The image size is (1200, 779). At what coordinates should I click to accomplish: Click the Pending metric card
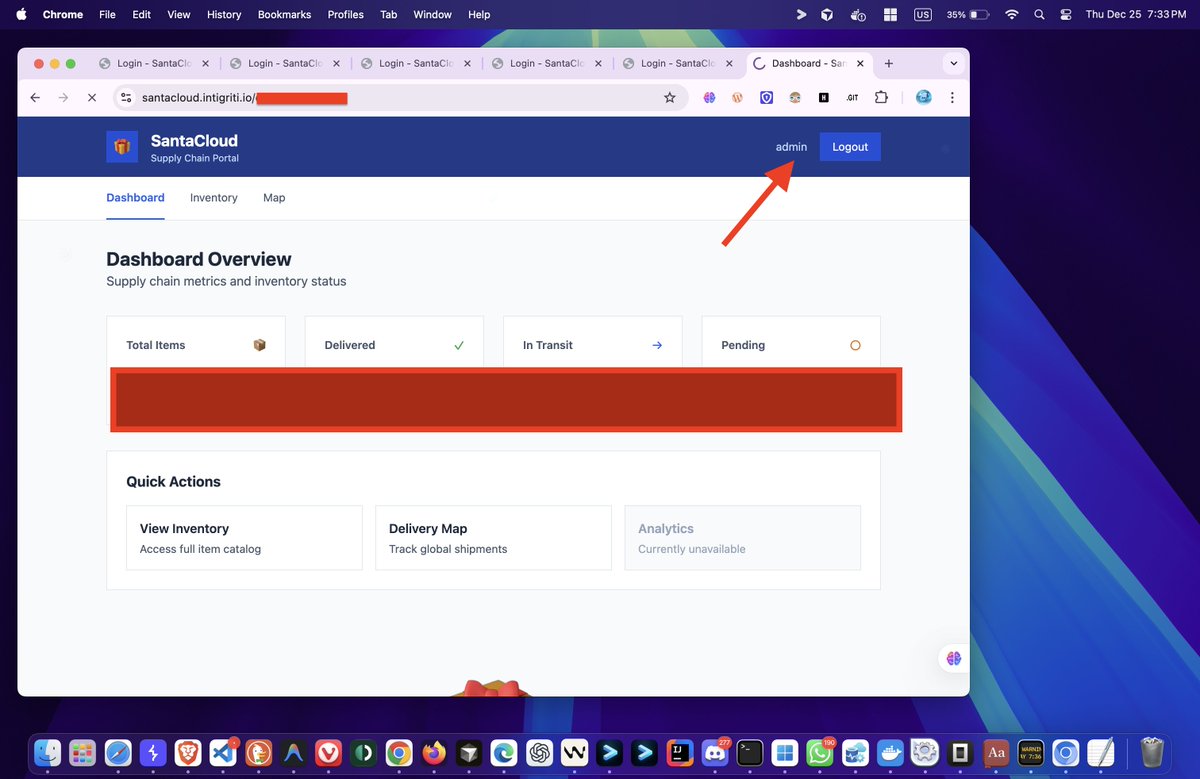(x=791, y=343)
